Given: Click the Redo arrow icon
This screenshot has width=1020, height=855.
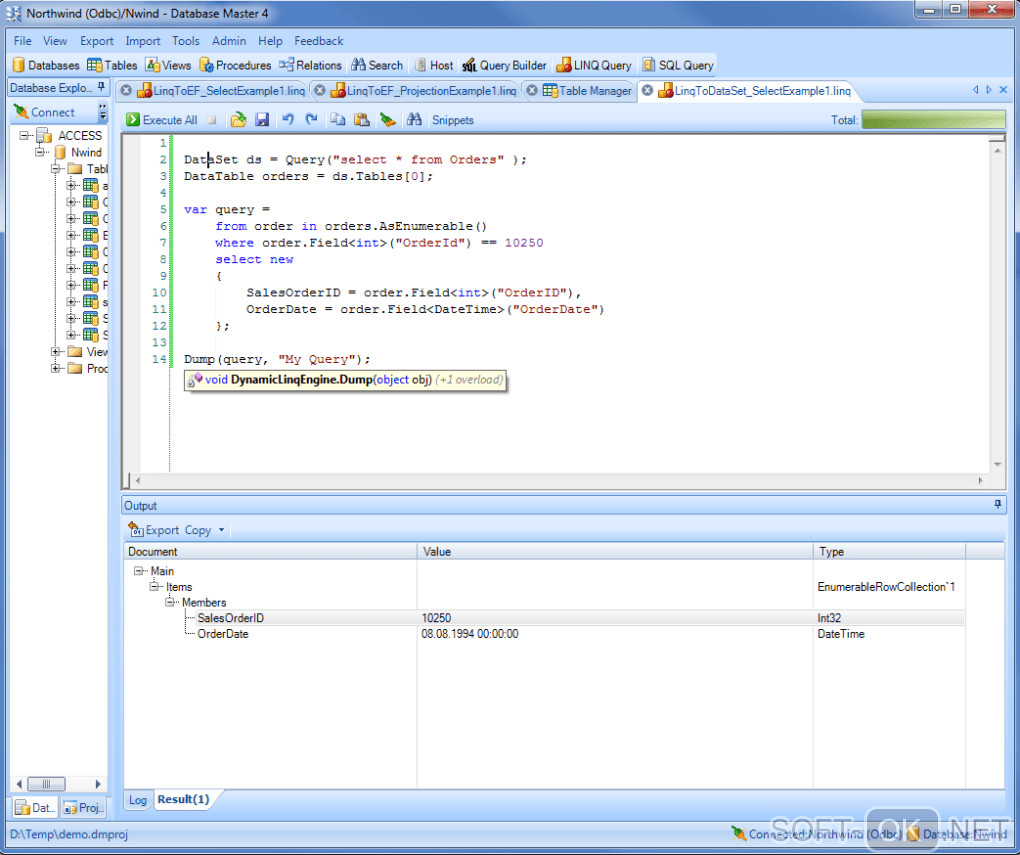Looking at the screenshot, I should pos(311,120).
